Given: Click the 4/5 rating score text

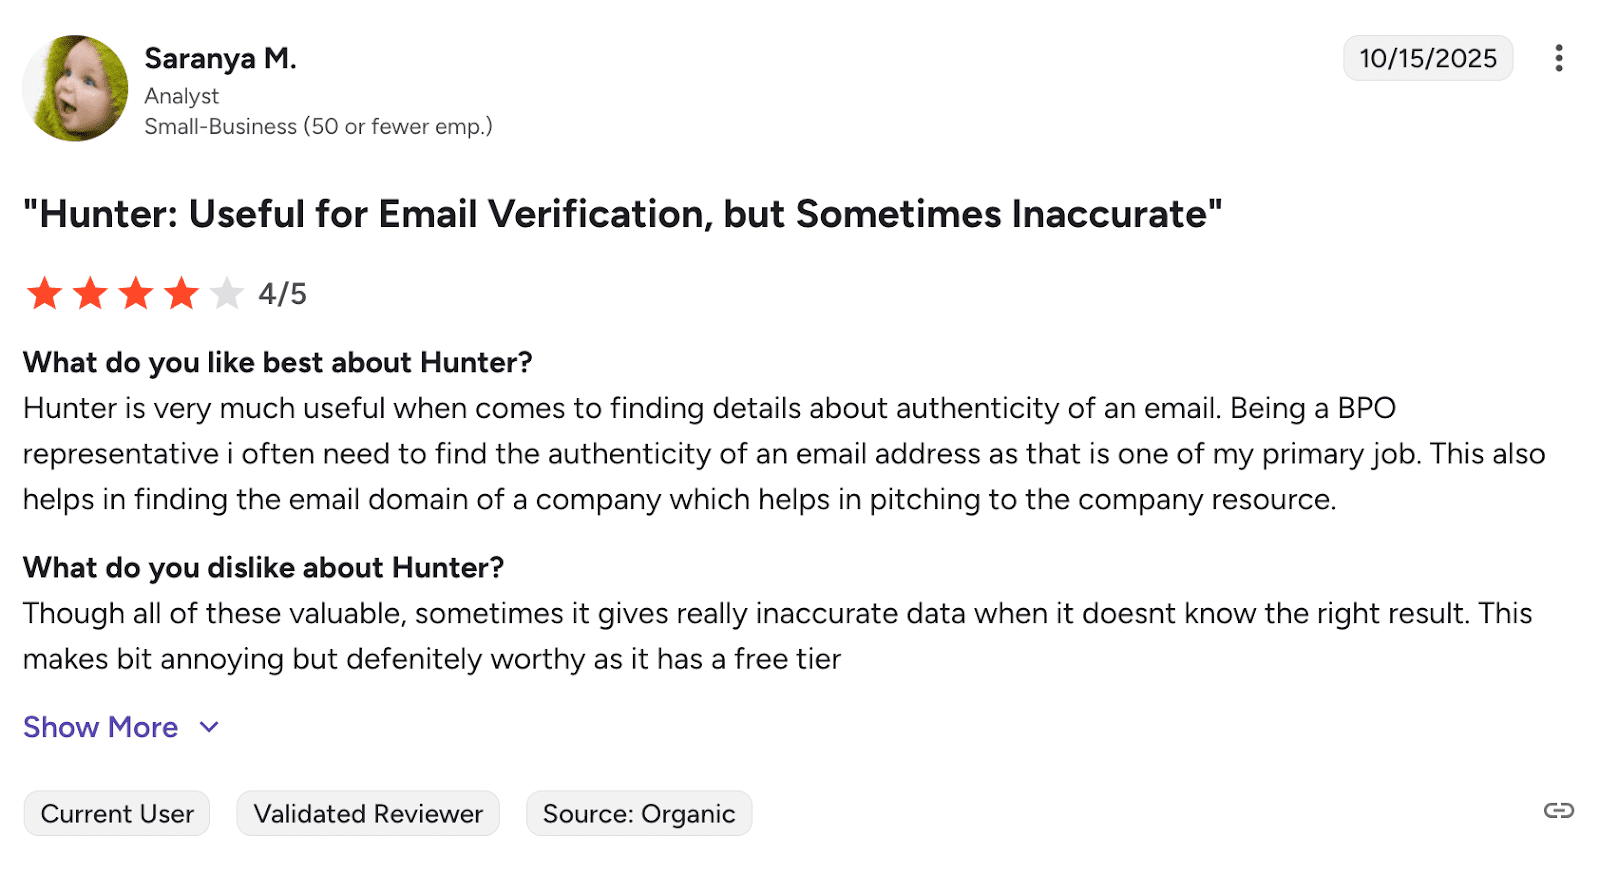Looking at the screenshot, I should (x=282, y=294).
